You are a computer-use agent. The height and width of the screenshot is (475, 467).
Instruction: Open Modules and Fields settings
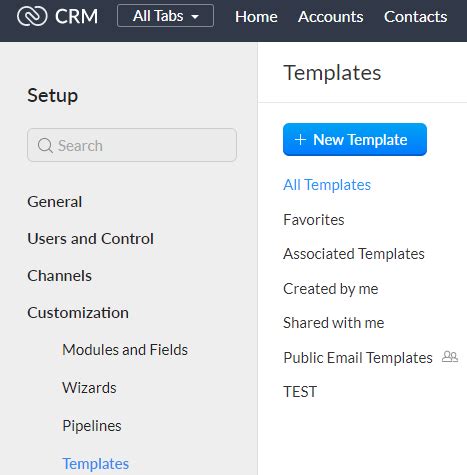pos(125,350)
